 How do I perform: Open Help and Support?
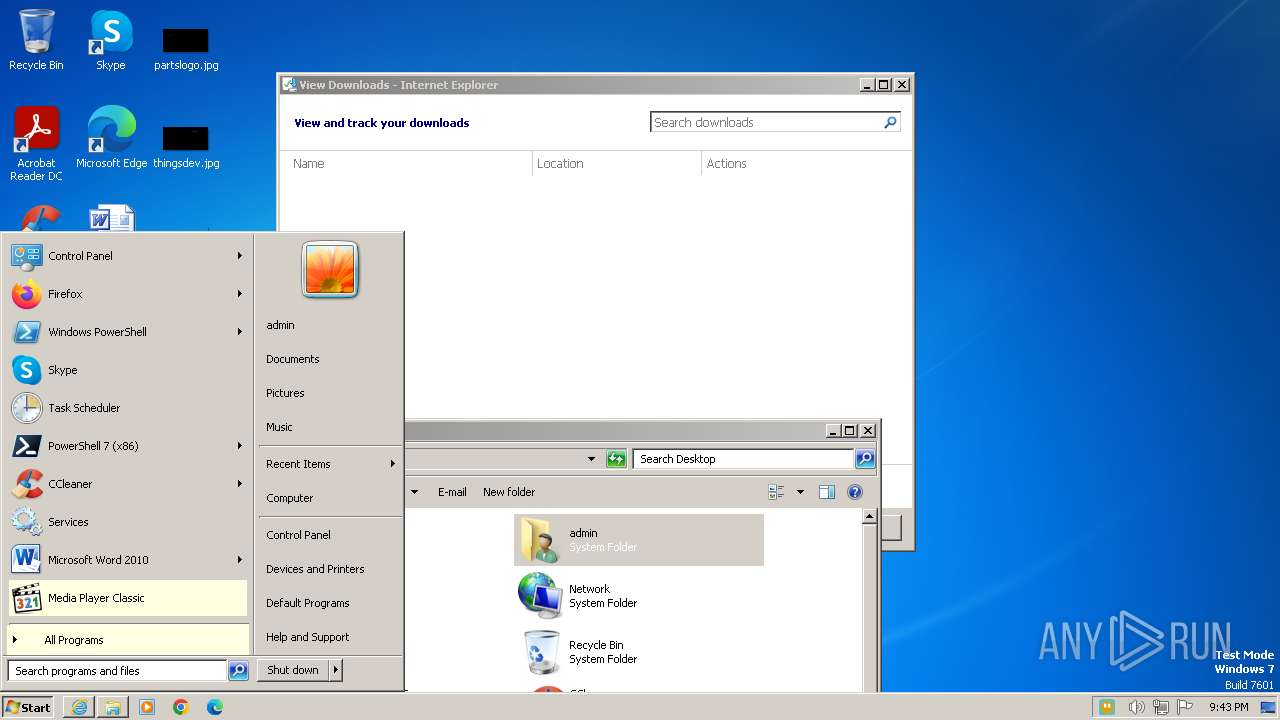coord(307,637)
